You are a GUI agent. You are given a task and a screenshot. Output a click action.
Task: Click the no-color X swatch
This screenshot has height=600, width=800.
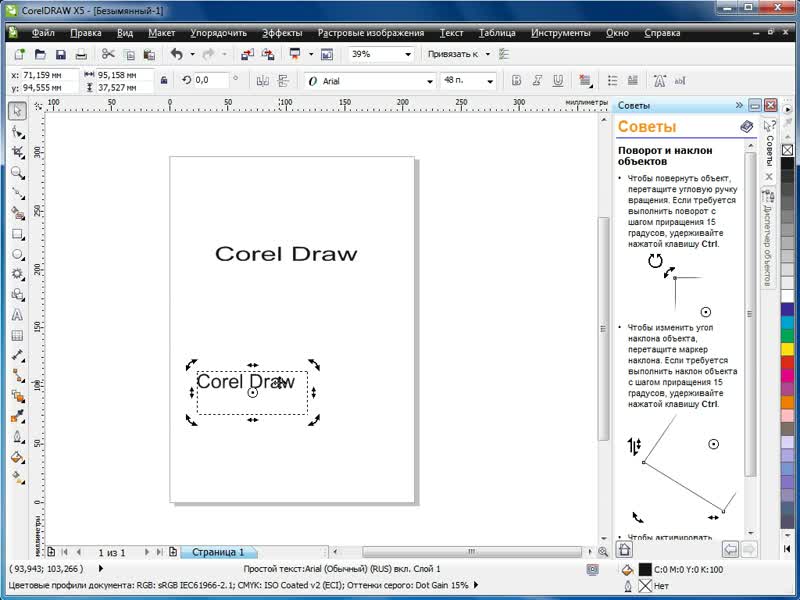[788, 150]
